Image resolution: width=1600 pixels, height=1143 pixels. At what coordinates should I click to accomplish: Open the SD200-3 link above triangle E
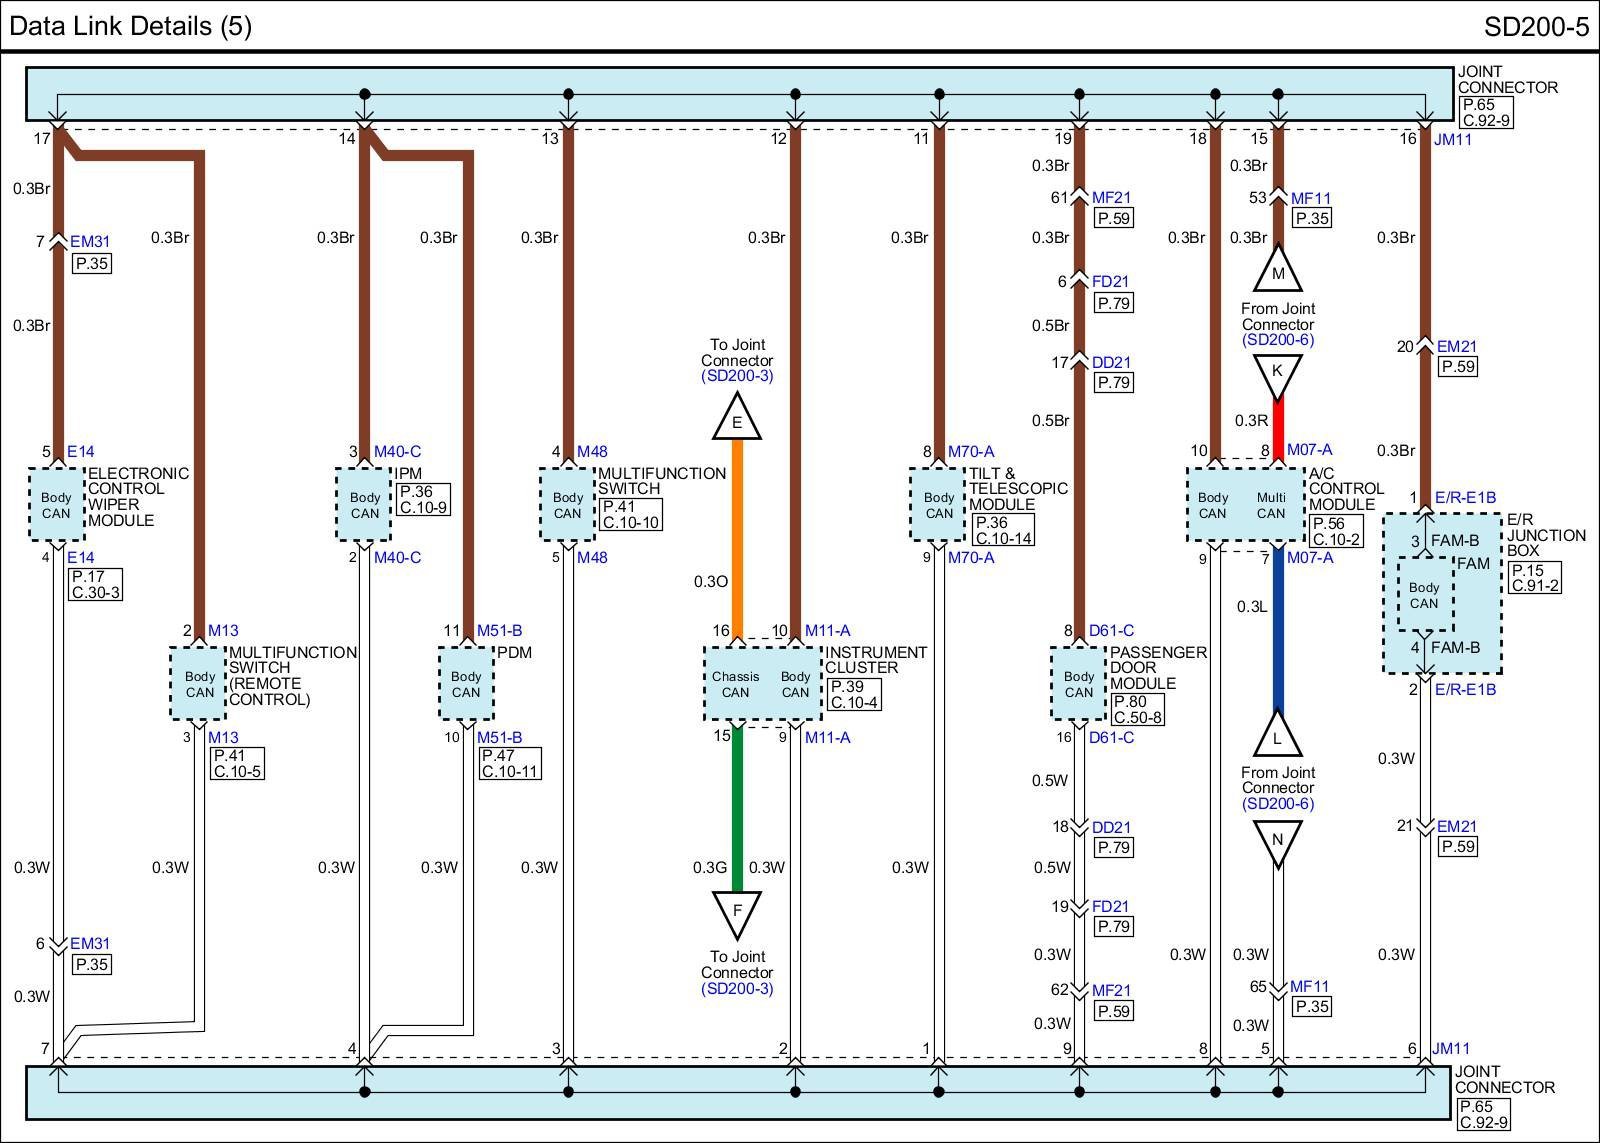point(737,377)
